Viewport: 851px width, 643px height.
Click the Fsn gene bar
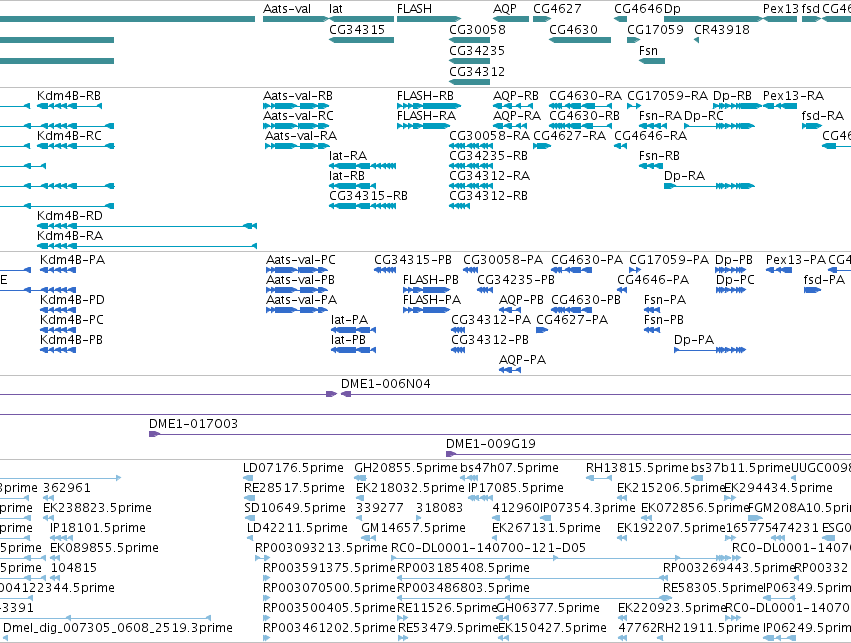(652, 61)
